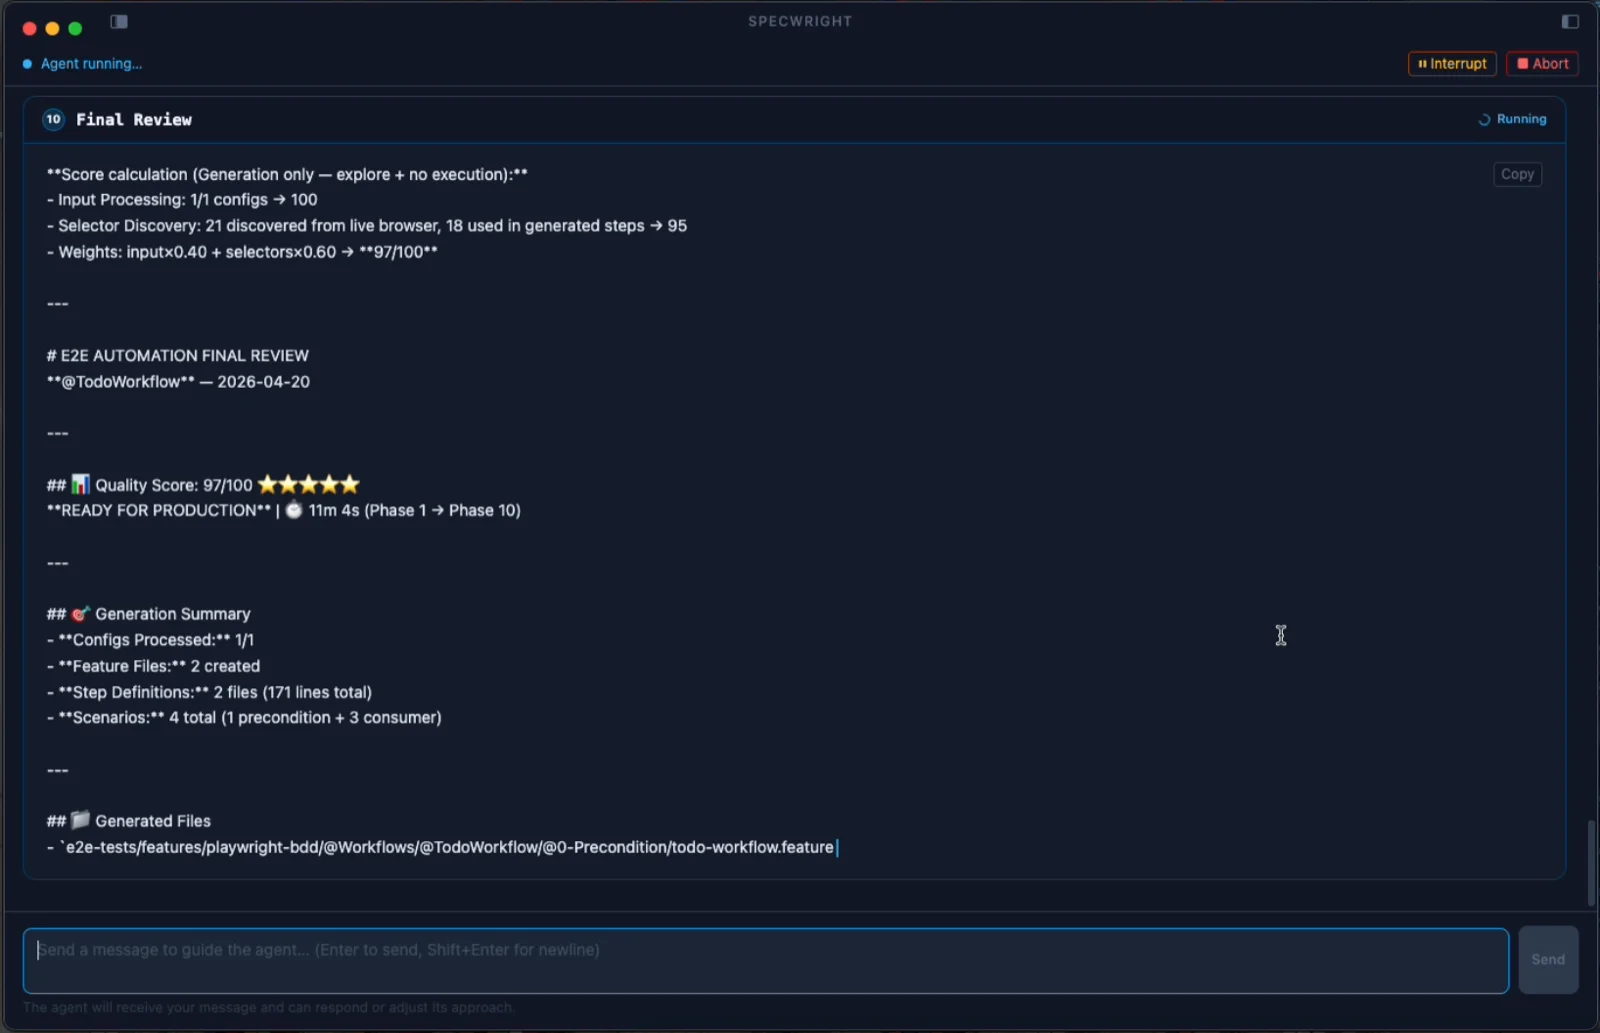
Task: Click the bar chart emoji beside Quality Score
Action: point(81,485)
